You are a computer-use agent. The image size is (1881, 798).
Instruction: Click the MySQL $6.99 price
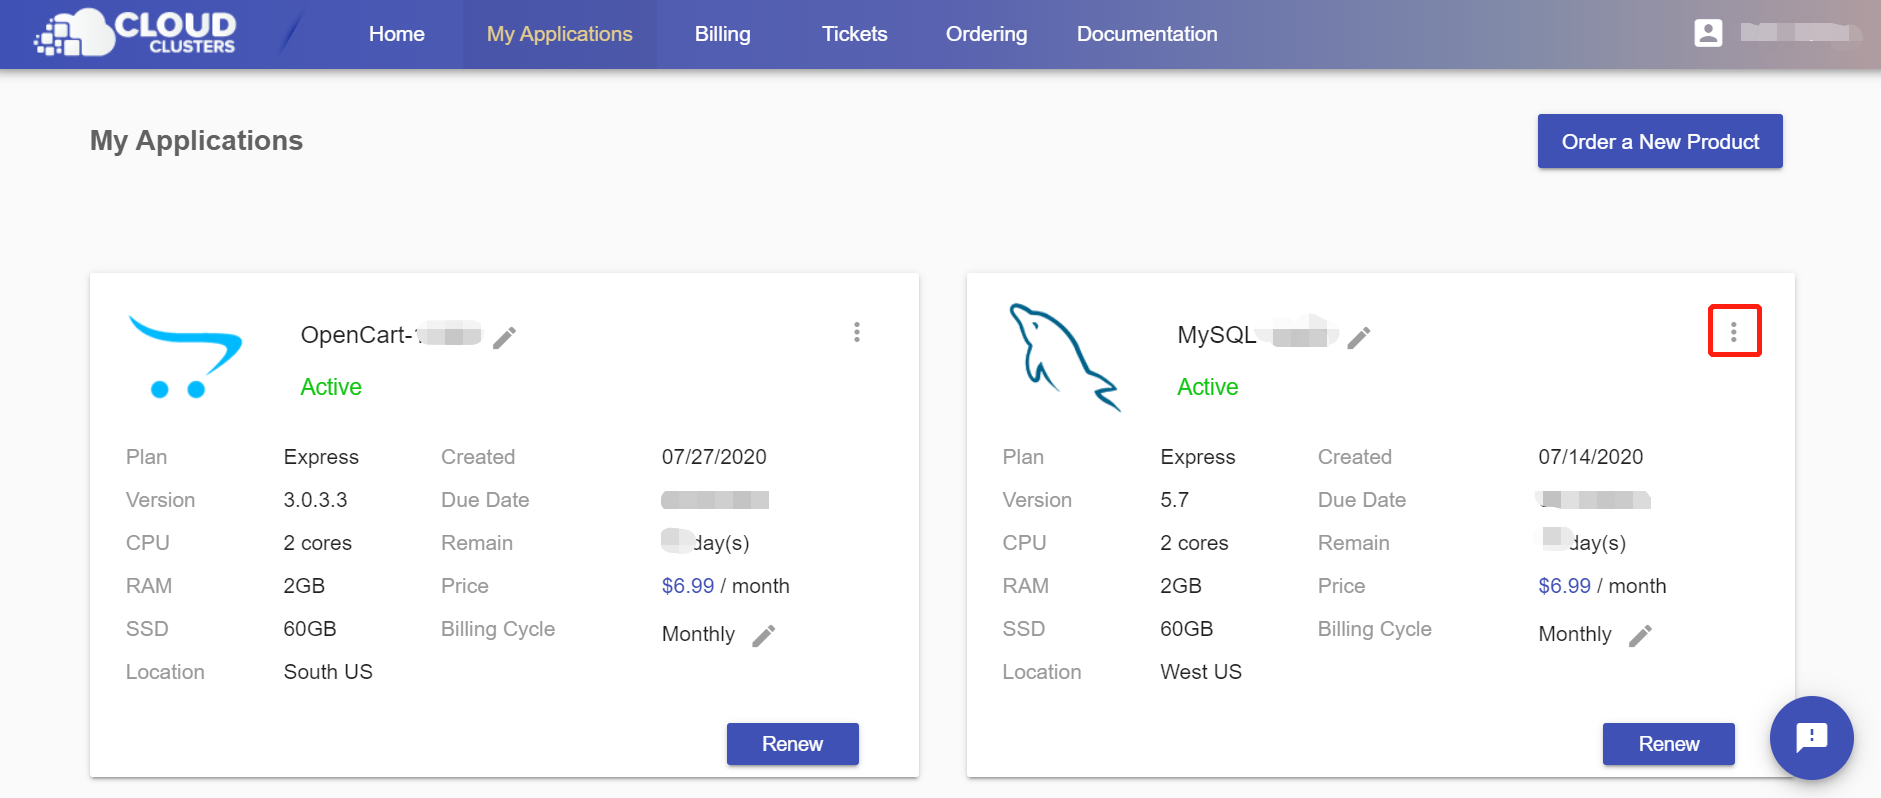pyautogui.click(x=1565, y=586)
